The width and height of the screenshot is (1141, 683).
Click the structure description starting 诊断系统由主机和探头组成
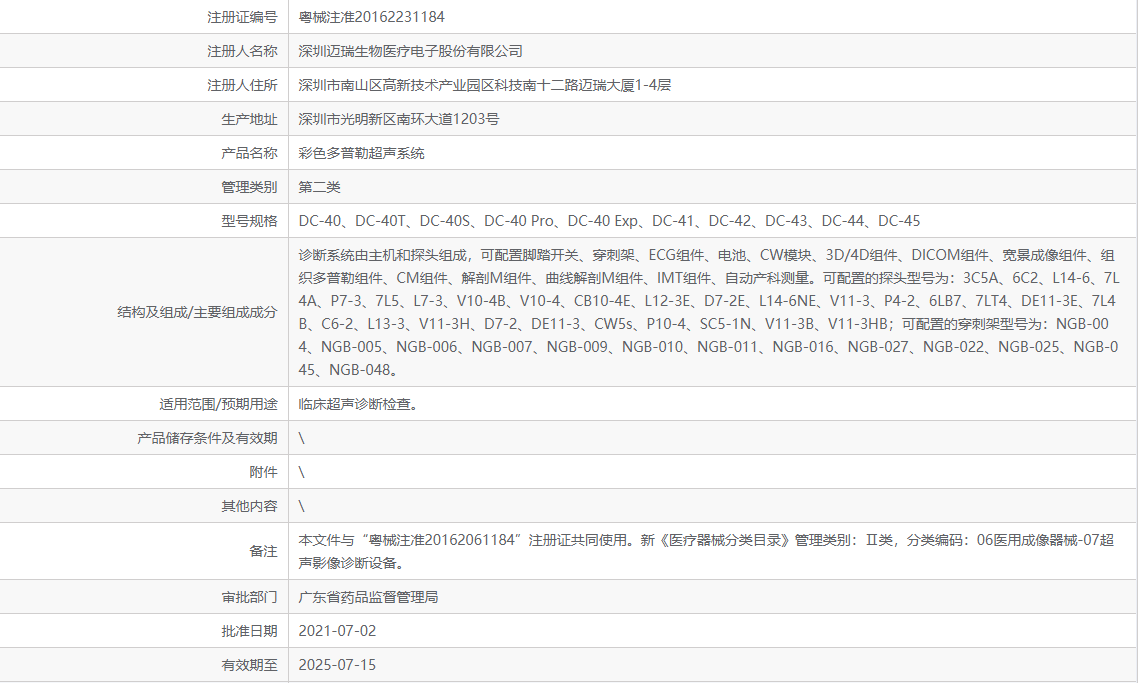[x=709, y=312]
